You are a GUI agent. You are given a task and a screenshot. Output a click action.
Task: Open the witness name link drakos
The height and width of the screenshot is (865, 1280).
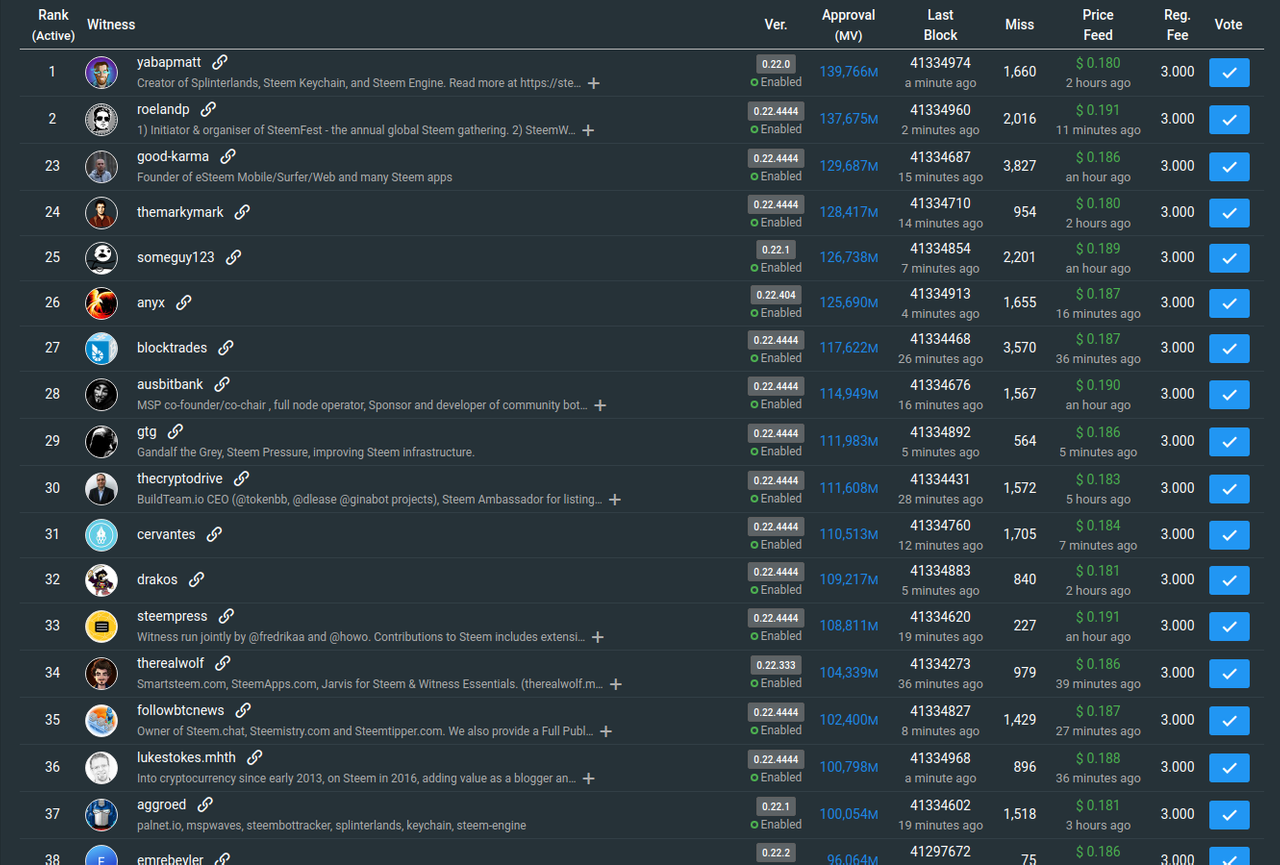(x=157, y=579)
